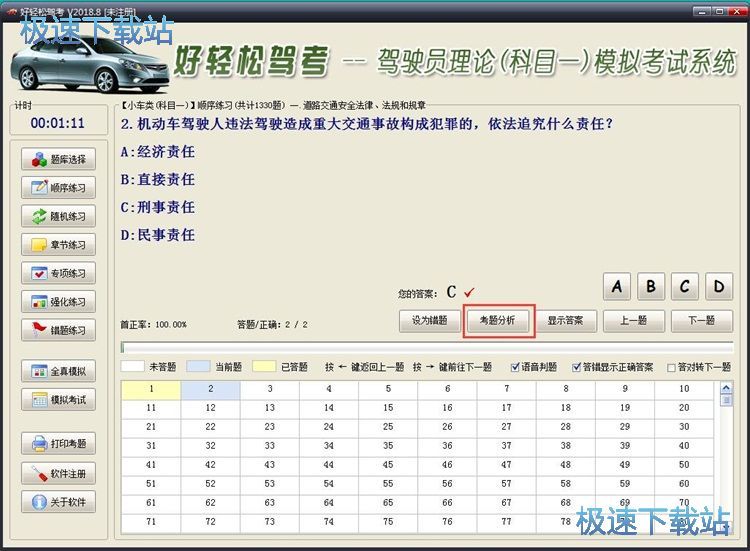The height and width of the screenshot is (551, 750).
Task: Toggle 语音判题 voice judging checkbox
Action: coord(515,367)
